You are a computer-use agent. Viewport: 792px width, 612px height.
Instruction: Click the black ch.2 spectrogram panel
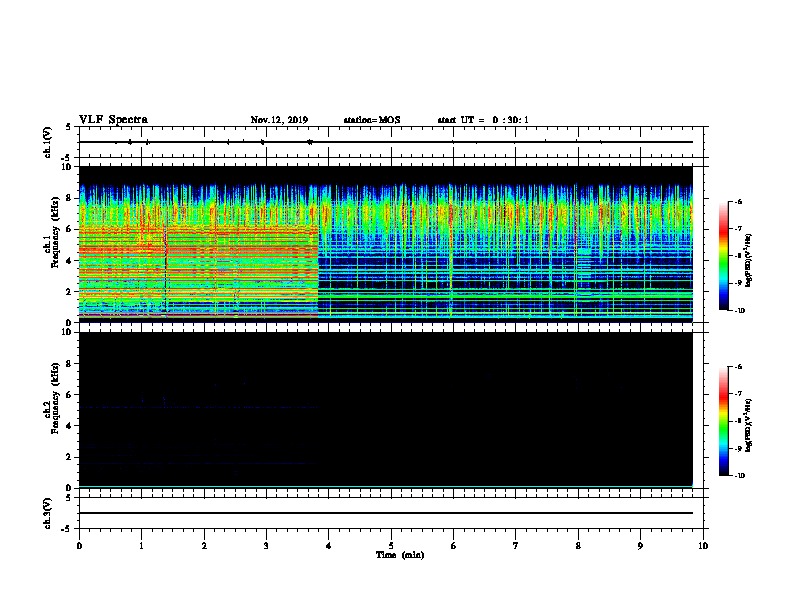pyautogui.click(x=386, y=410)
